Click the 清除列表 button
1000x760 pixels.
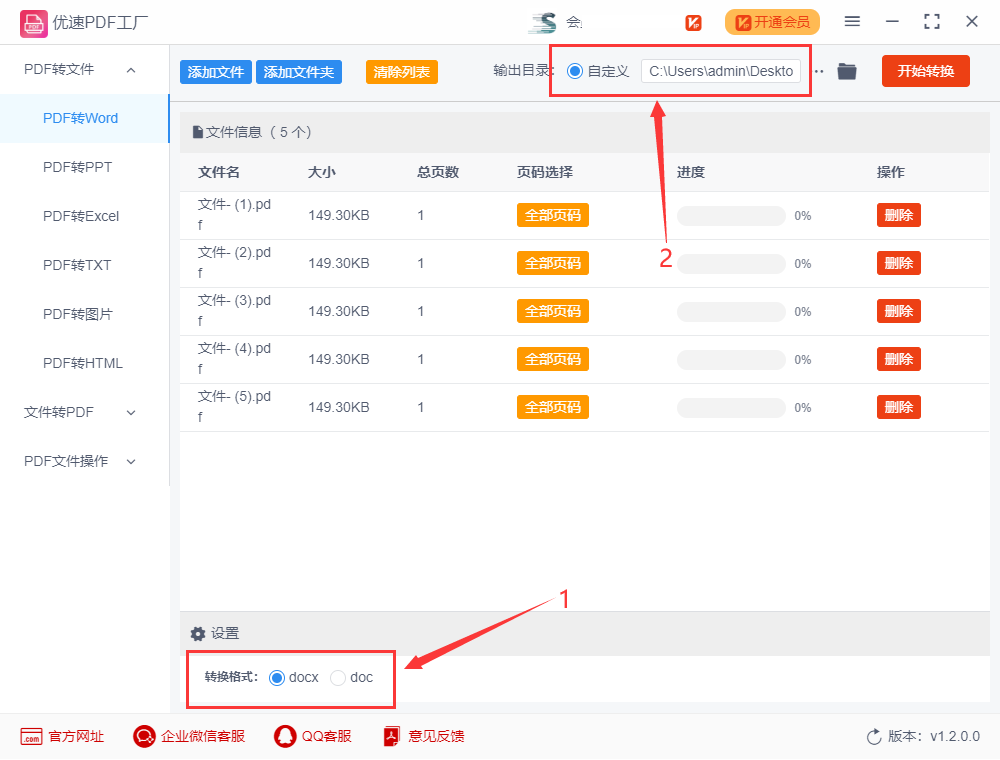(x=402, y=72)
